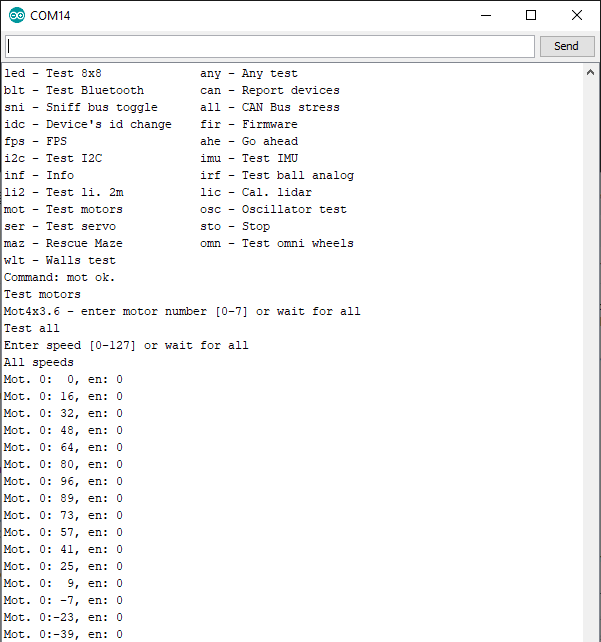
Task: Minimize the COM14 serial monitor window
Action: tap(486, 16)
